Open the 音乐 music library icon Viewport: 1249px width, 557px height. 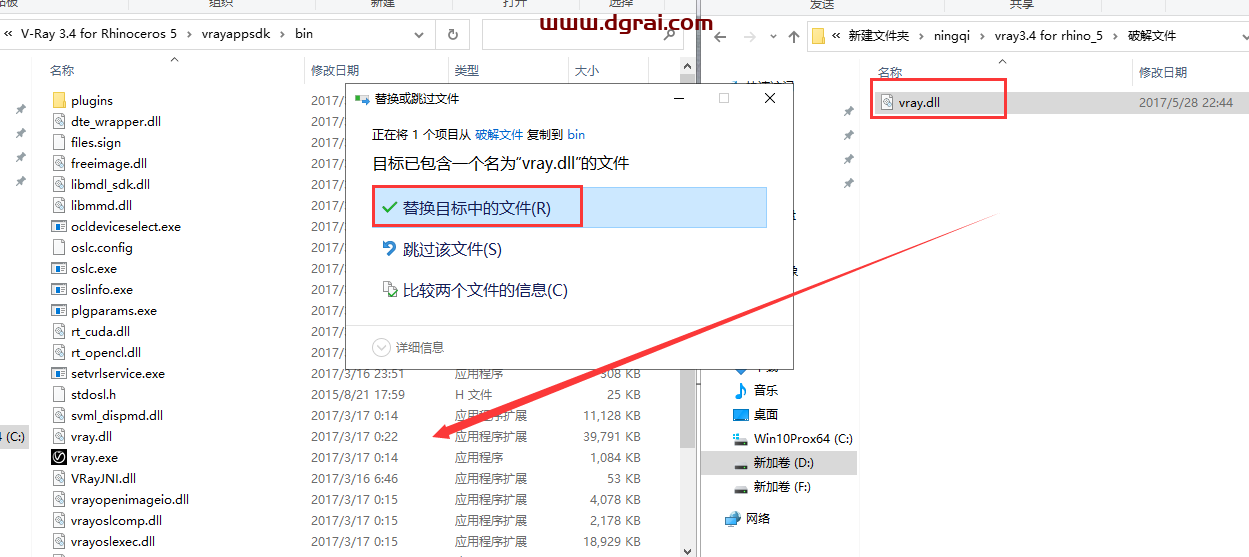click(741, 390)
